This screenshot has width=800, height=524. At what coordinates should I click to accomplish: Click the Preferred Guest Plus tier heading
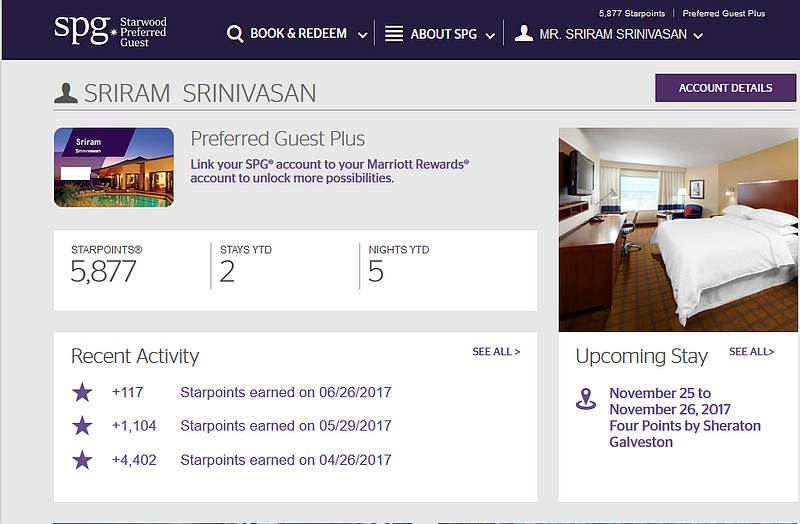click(278, 139)
